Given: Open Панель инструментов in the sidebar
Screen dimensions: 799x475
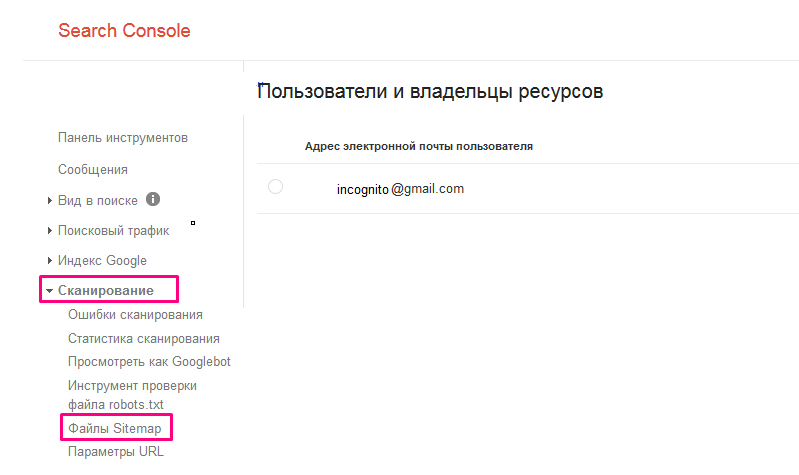Looking at the screenshot, I should pos(123,137).
